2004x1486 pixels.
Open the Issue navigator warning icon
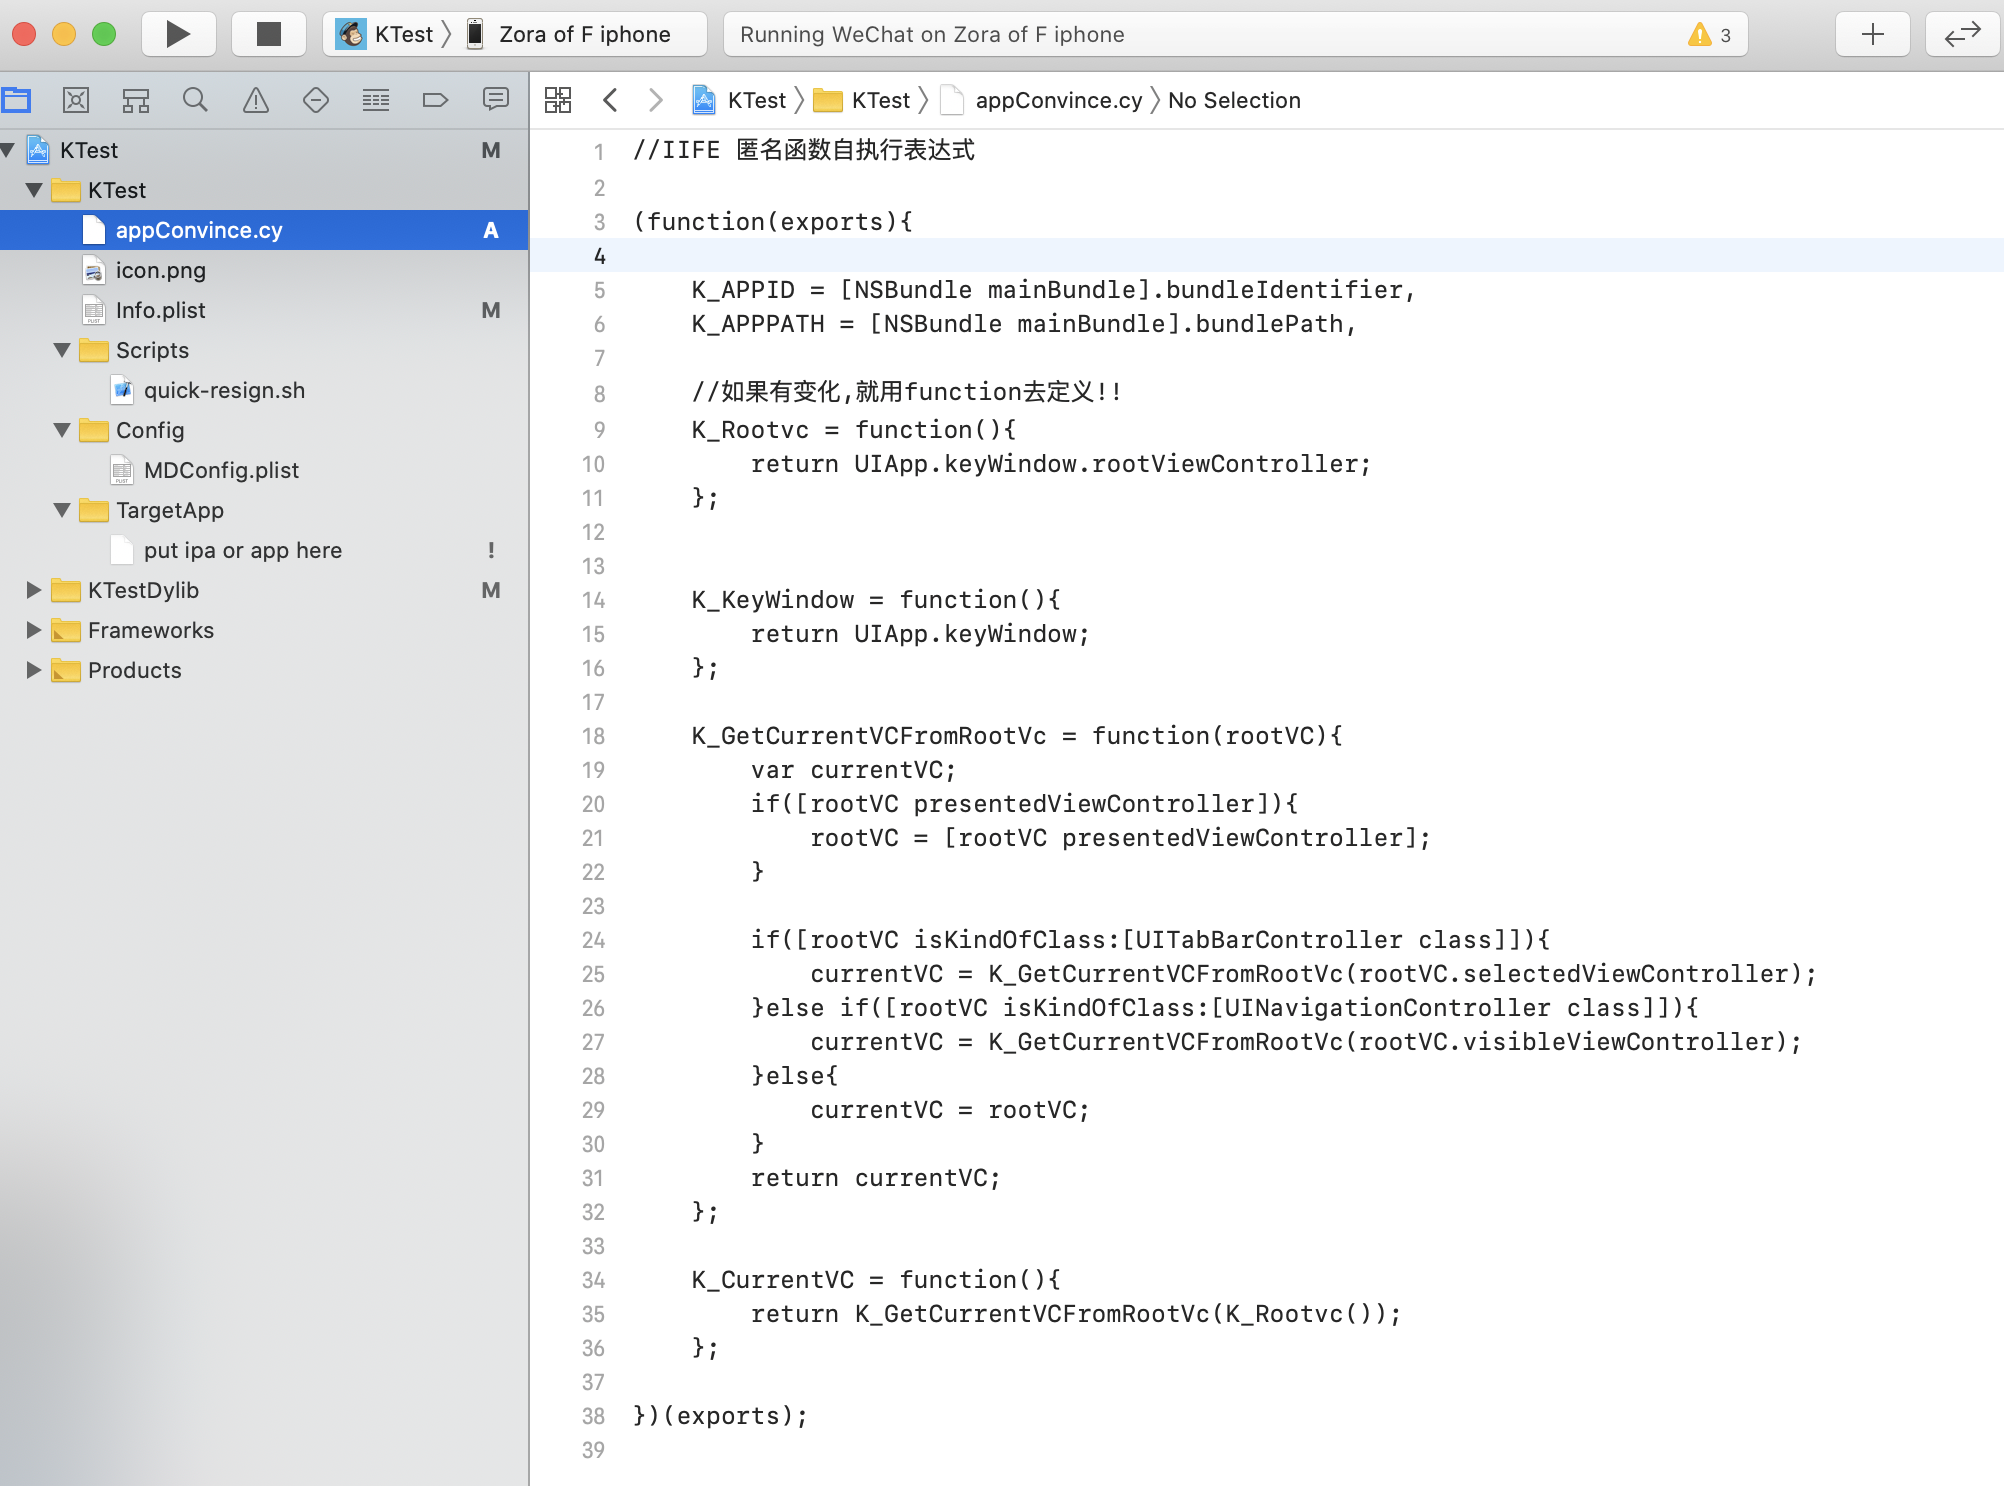[256, 100]
